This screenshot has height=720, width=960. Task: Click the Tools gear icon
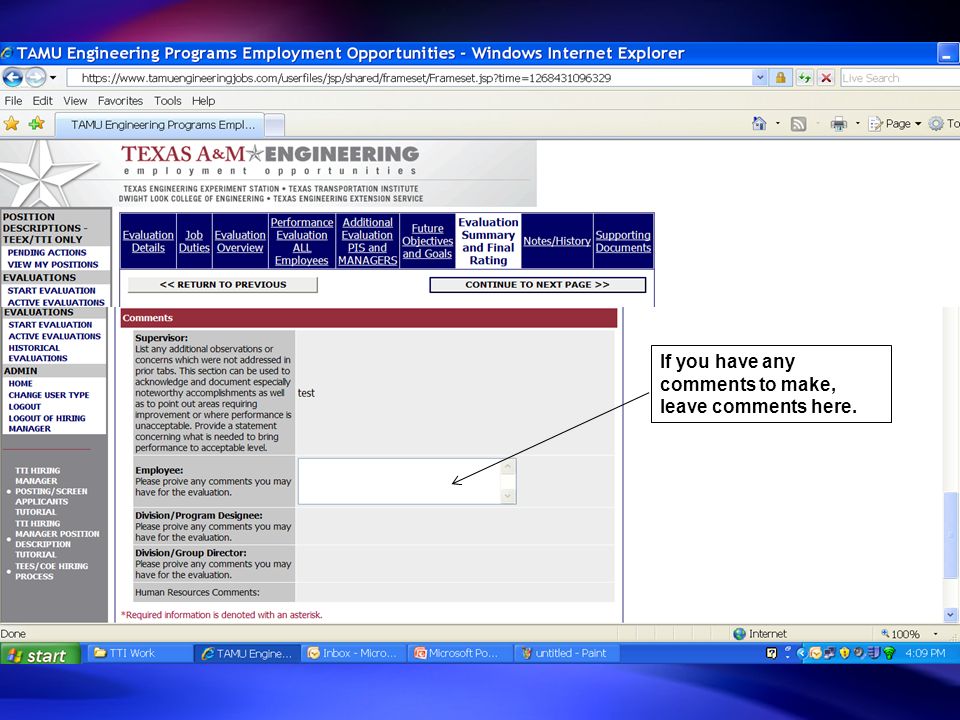pos(936,124)
